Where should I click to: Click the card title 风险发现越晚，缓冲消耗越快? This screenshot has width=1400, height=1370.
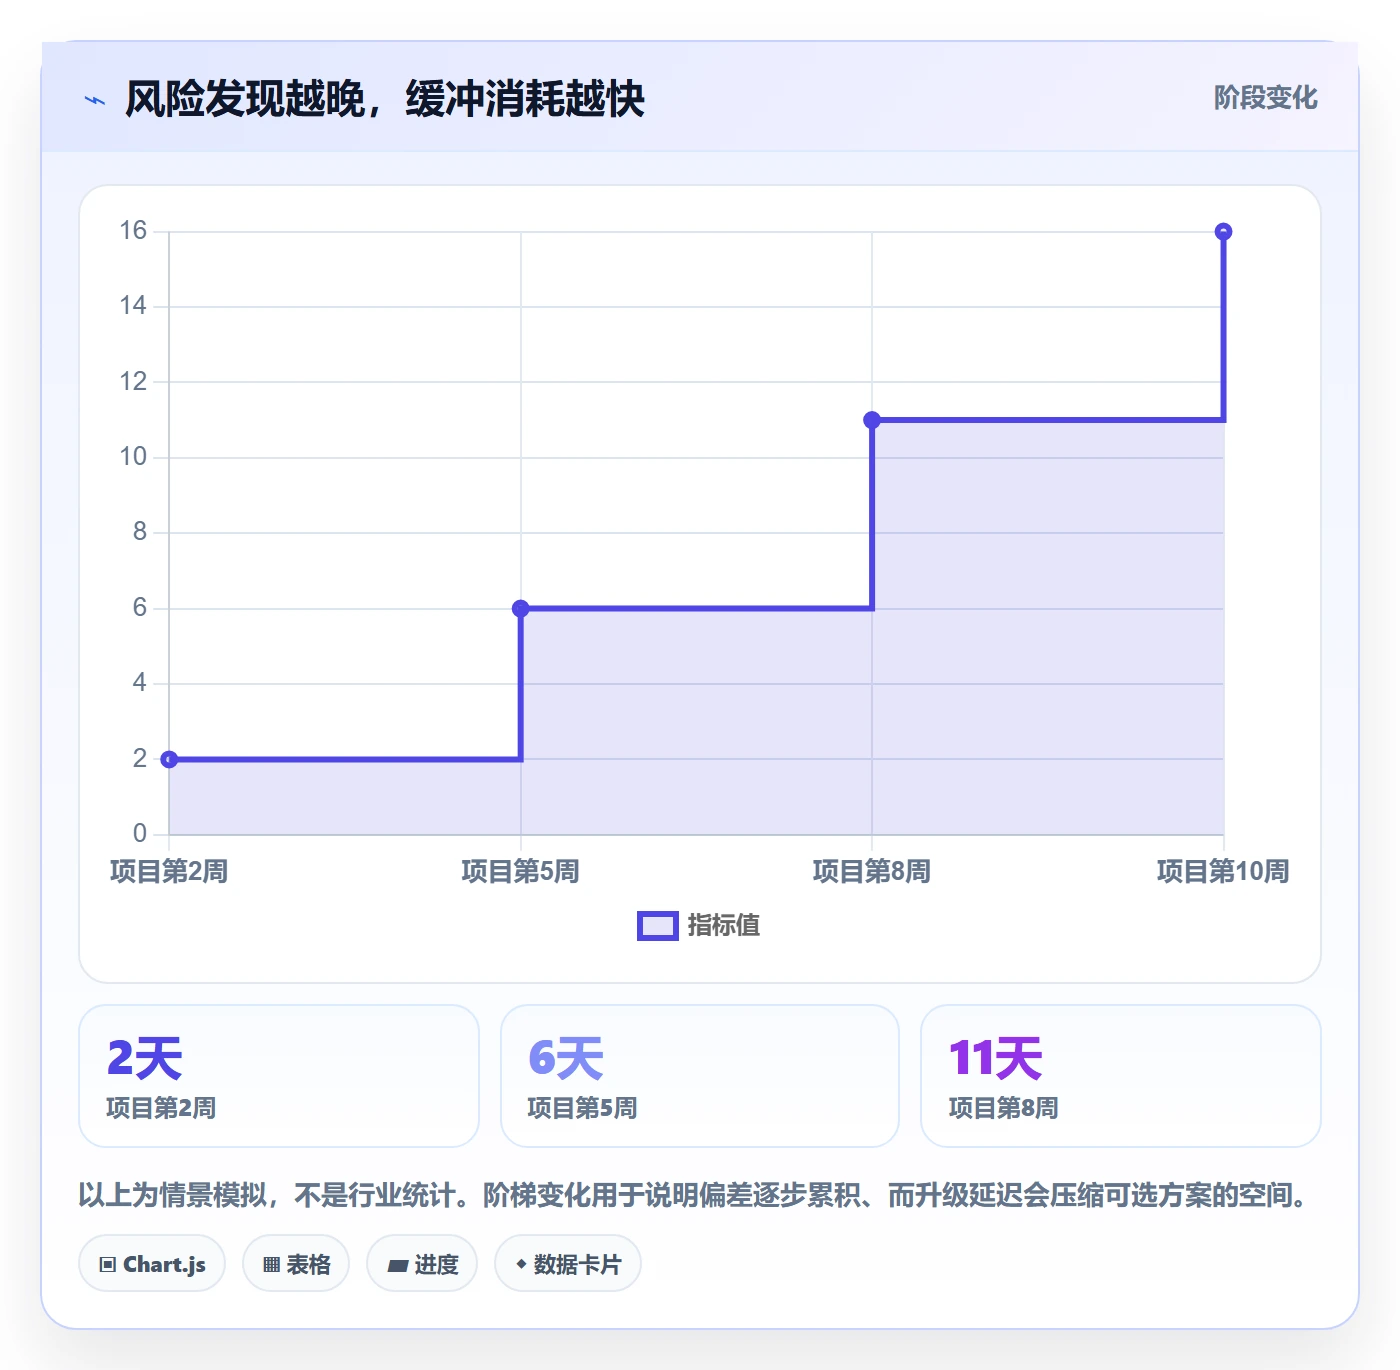tap(385, 99)
